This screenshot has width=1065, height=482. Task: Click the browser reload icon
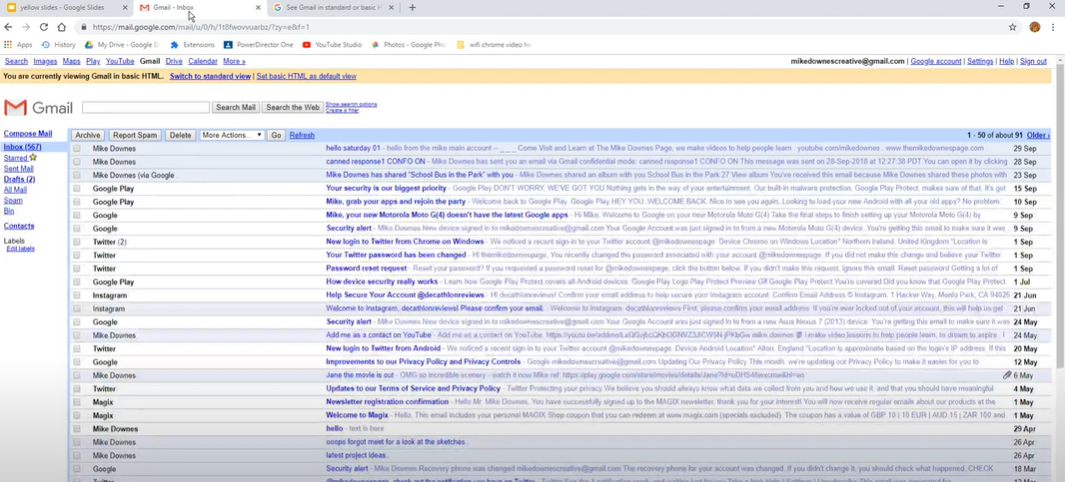coord(44,27)
